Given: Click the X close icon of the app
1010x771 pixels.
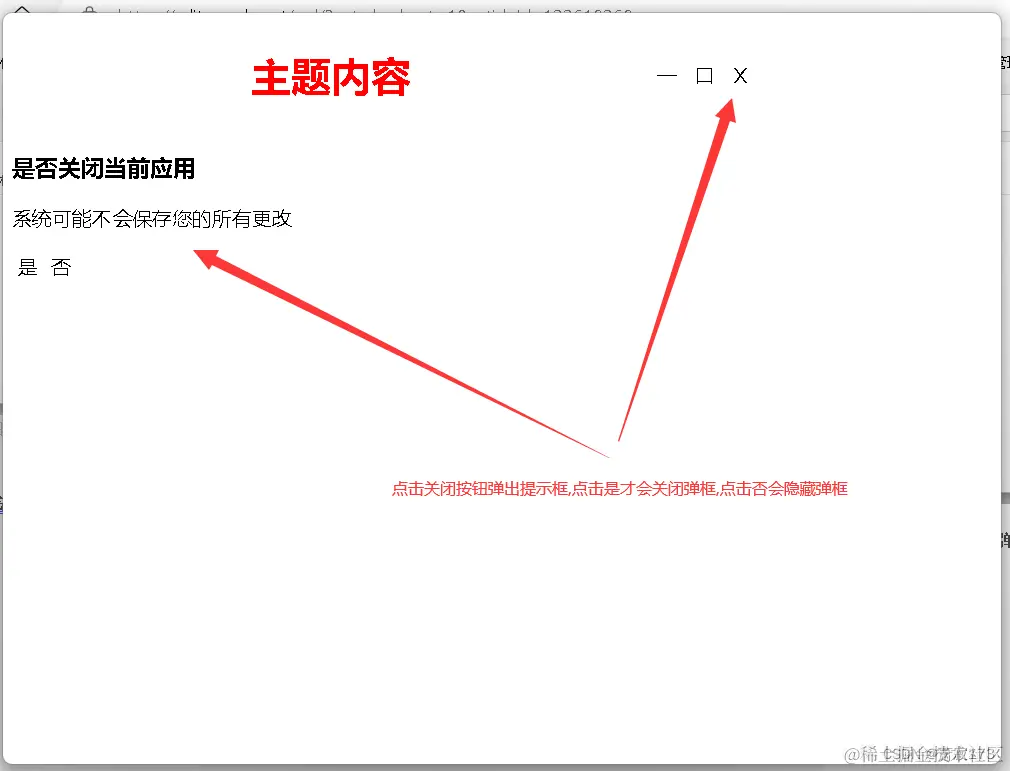Looking at the screenshot, I should 739,75.
